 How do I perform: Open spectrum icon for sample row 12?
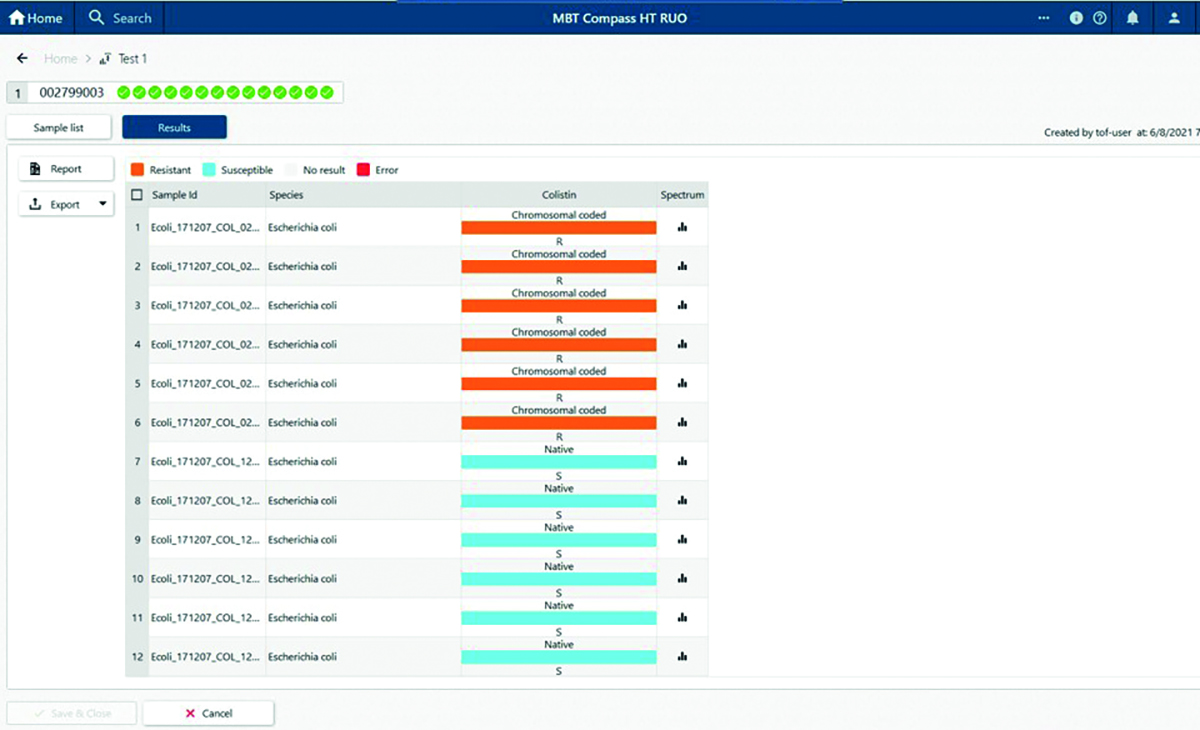coord(682,656)
